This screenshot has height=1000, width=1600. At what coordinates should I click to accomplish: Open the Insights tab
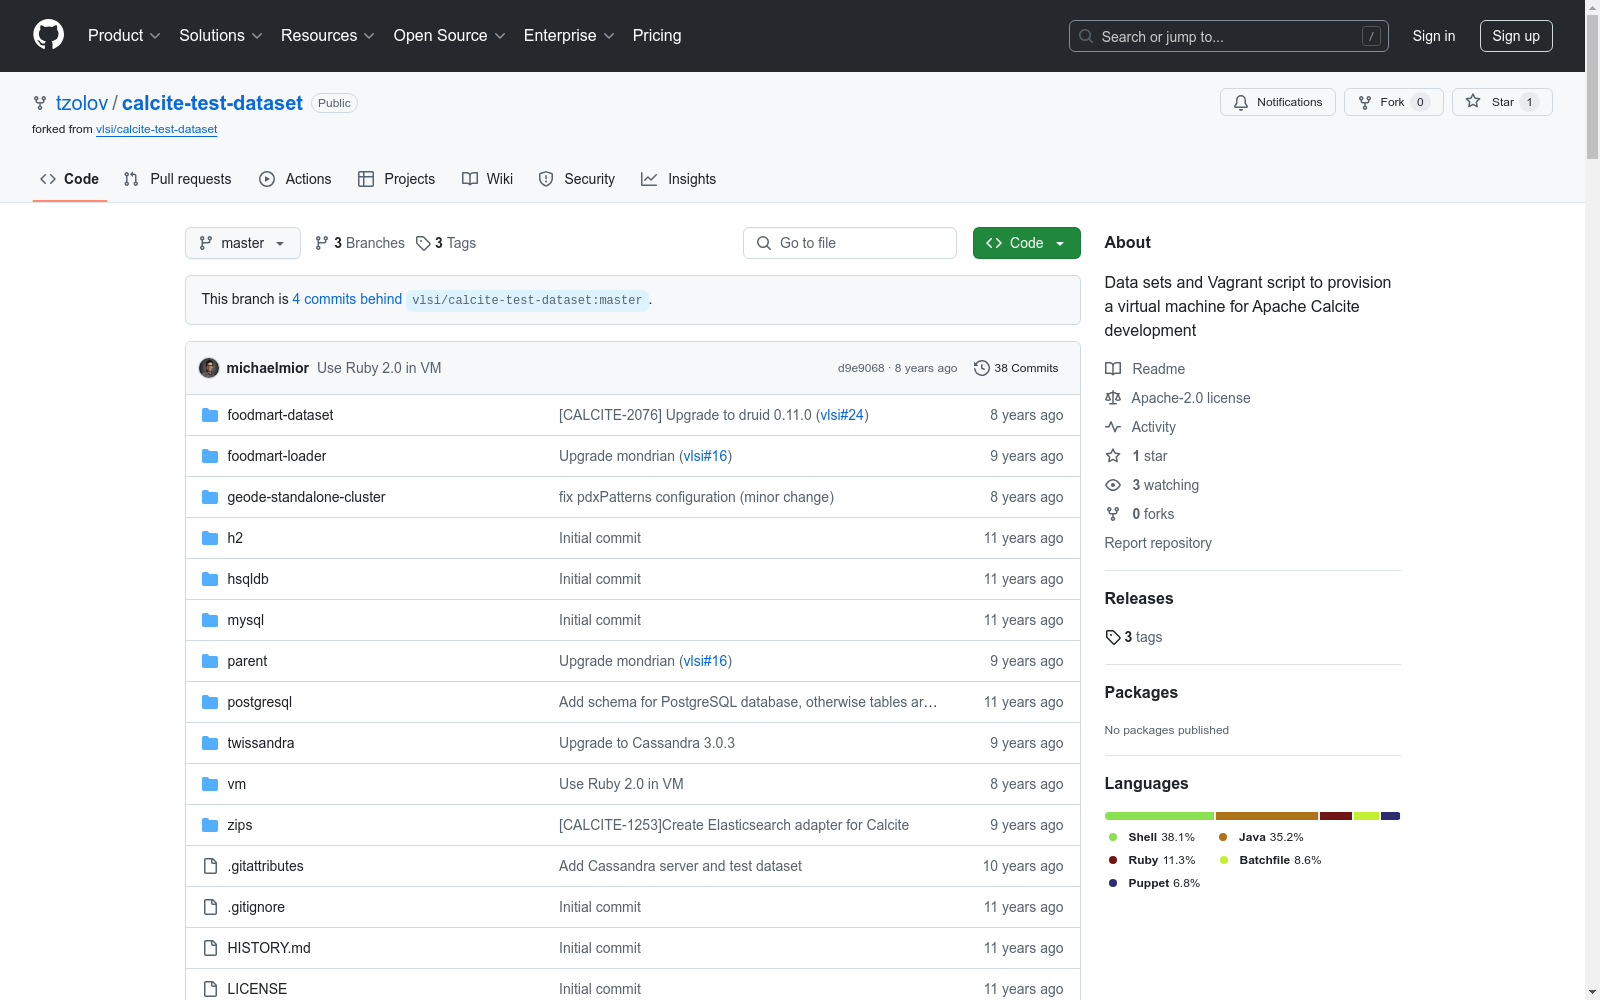click(x=679, y=179)
